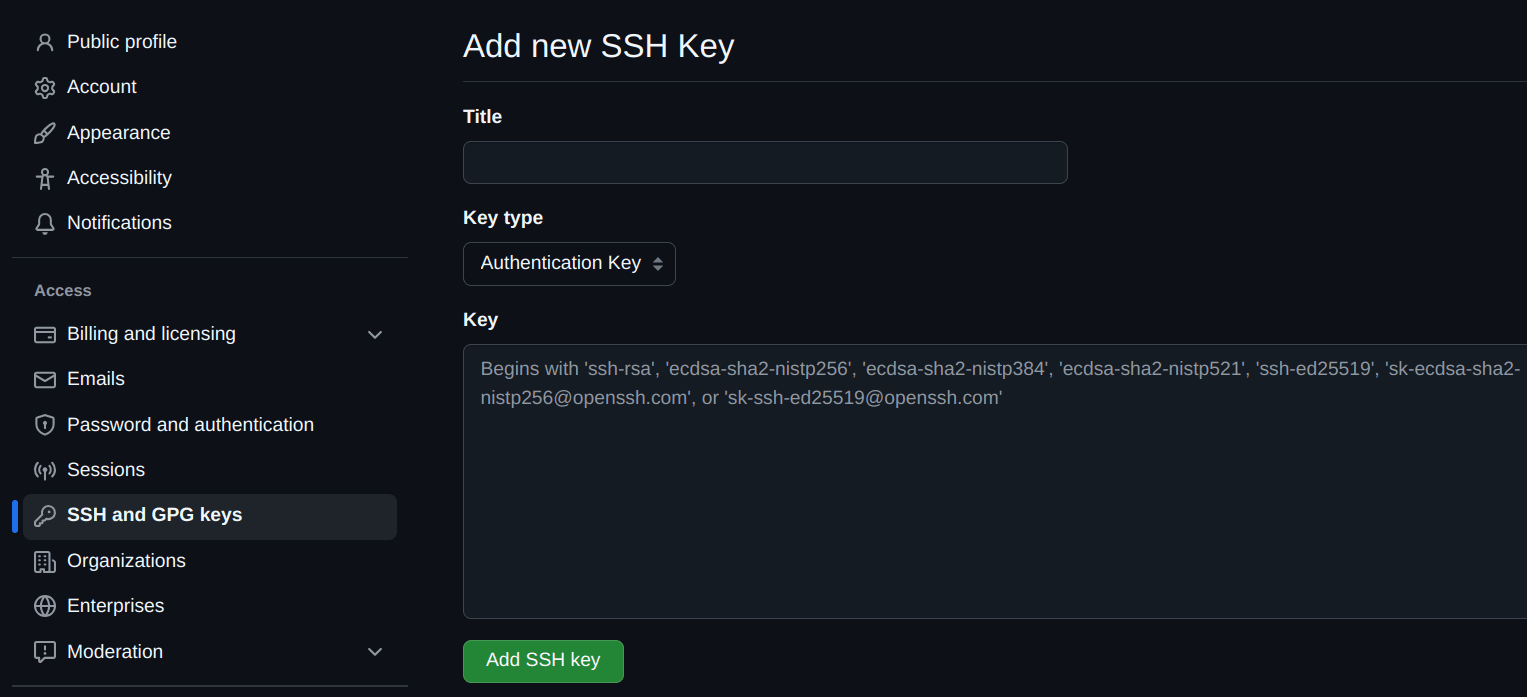
Task: Click the Organizations building icon
Action: pyautogui.click(x=44, y=561)
